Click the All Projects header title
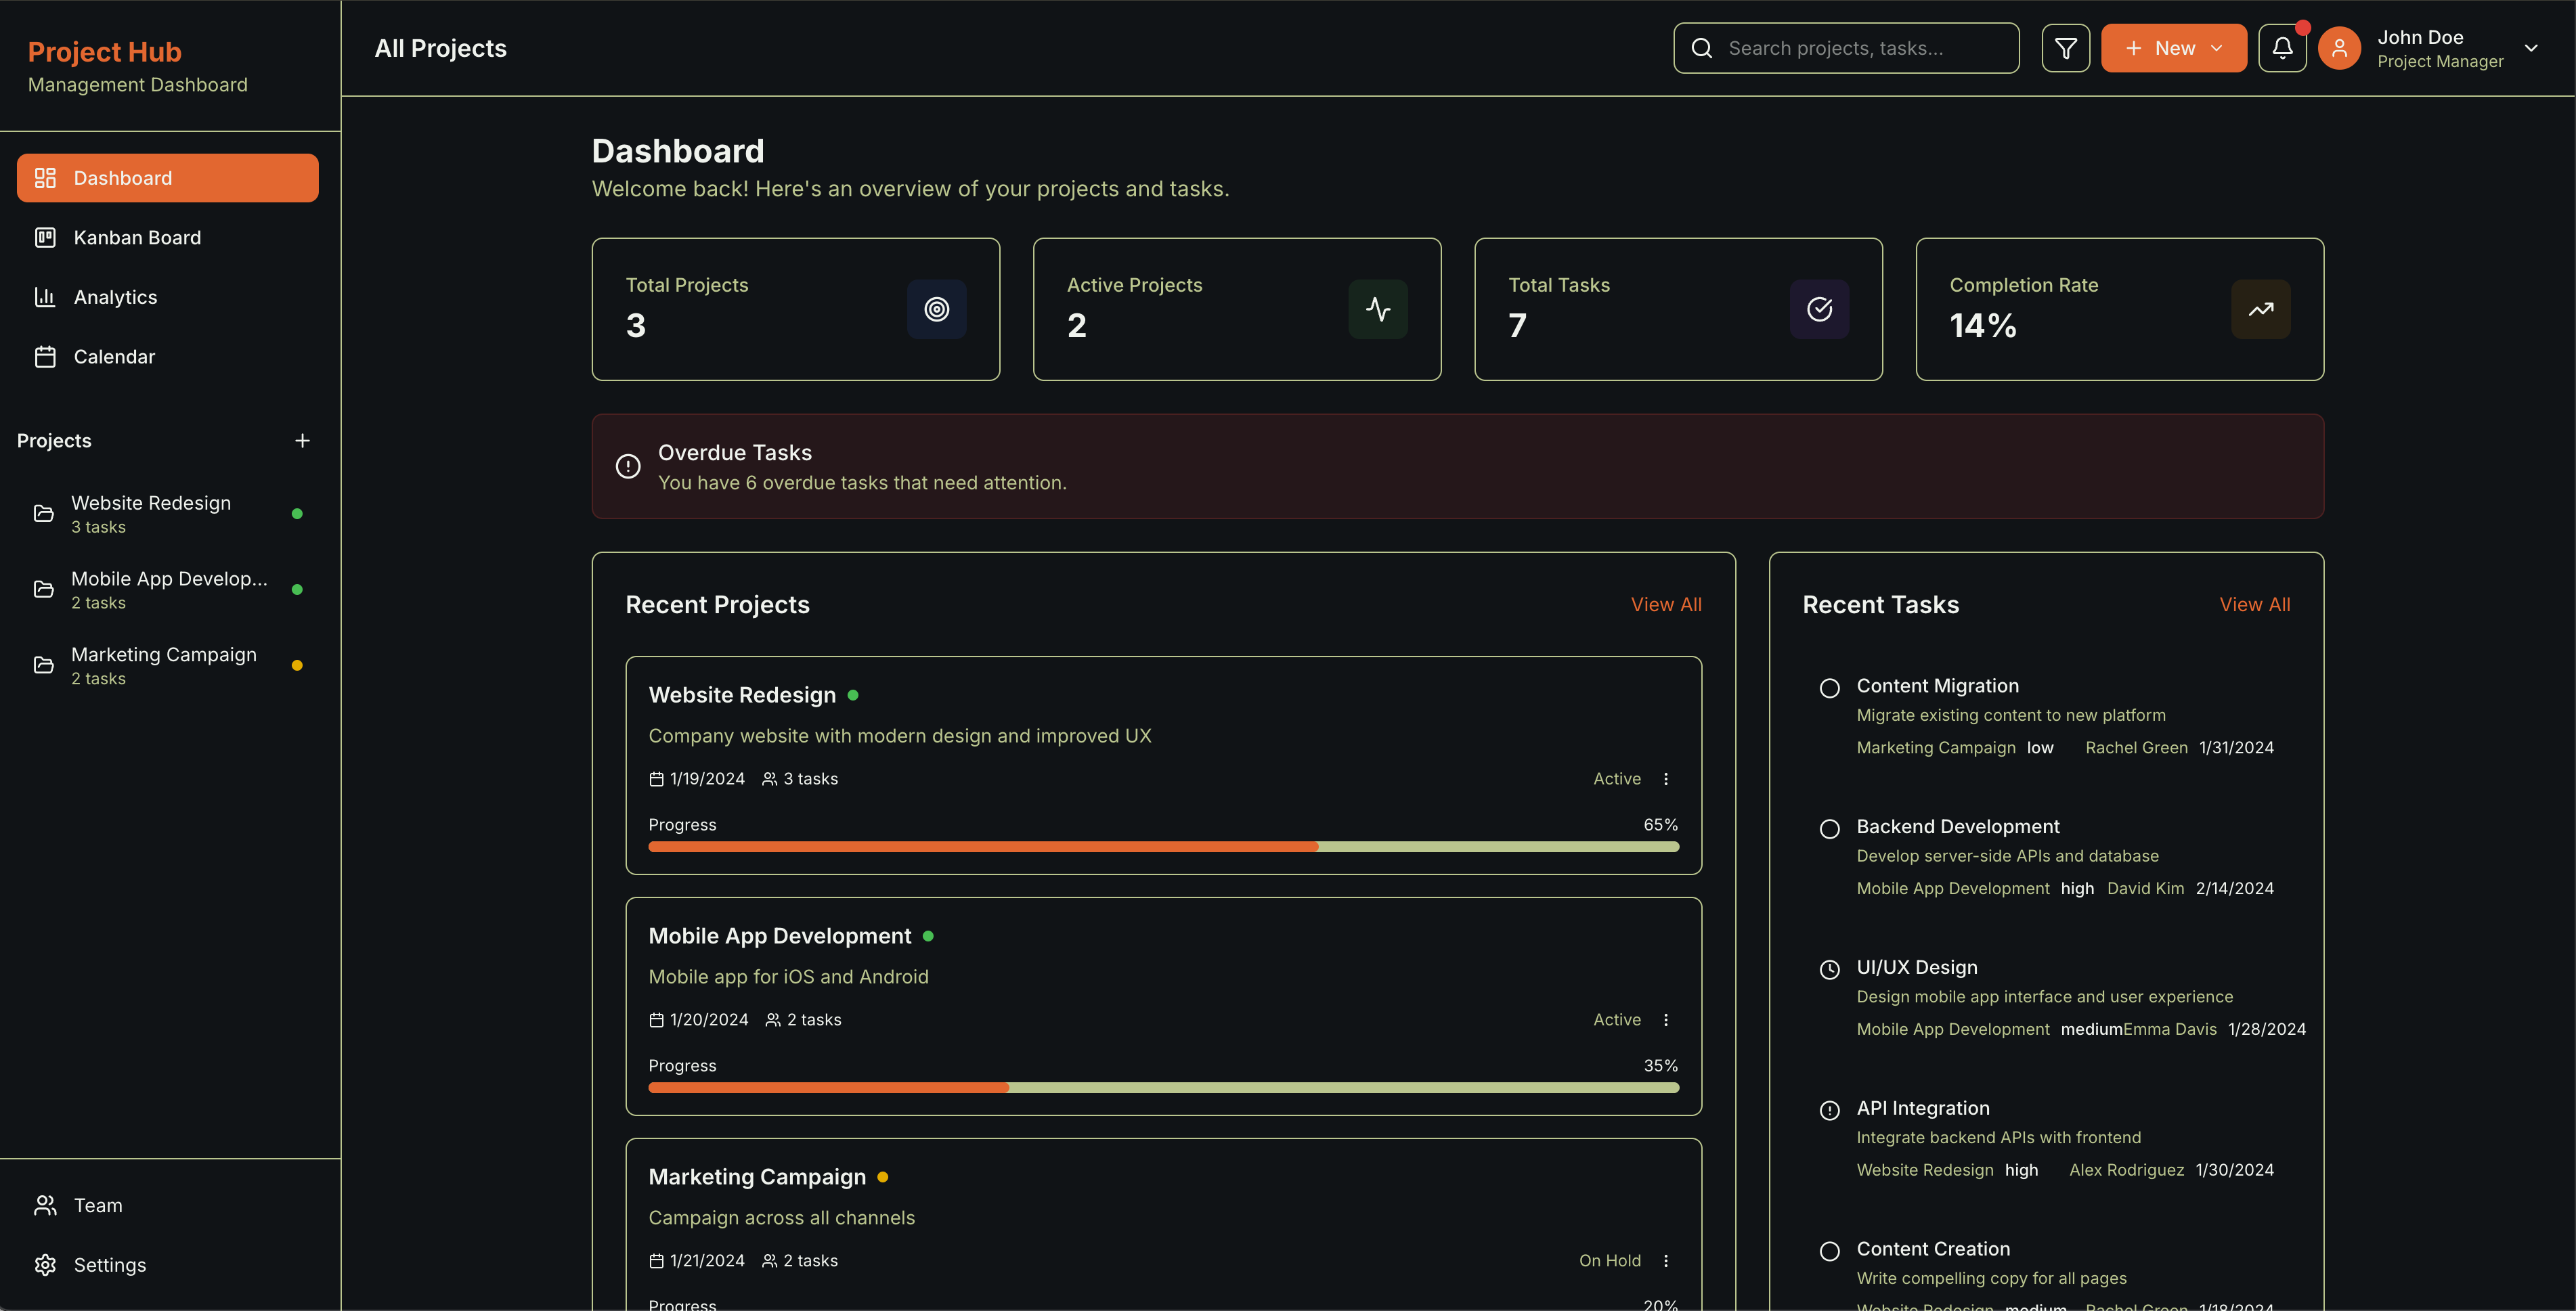The width and height of the screenshot is (2576, 1311). (x=440, y=48)
